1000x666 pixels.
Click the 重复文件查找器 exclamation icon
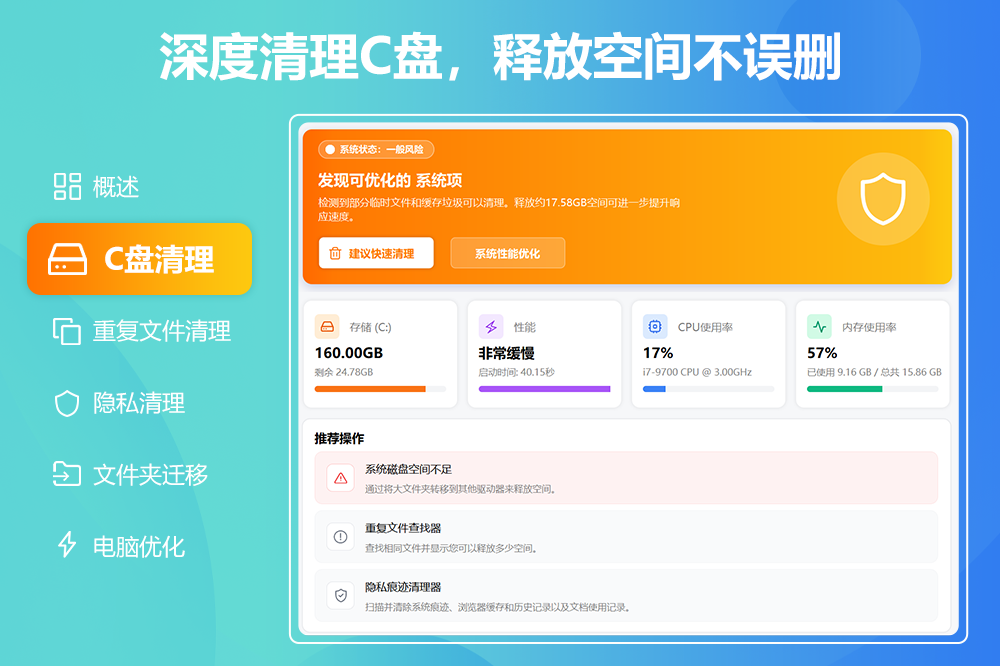(341, 537)
